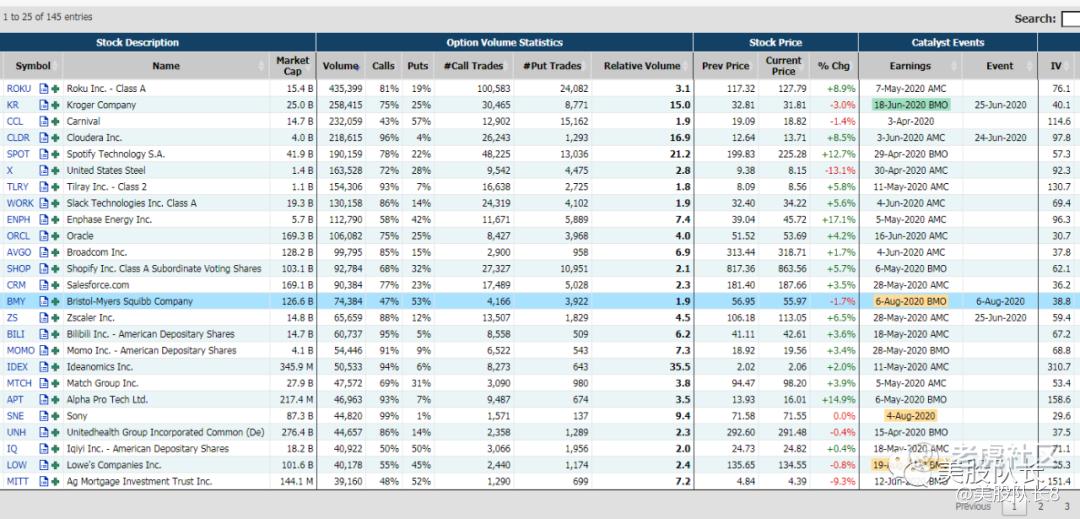Open the BMY symbol link

(x=17, y=301)
